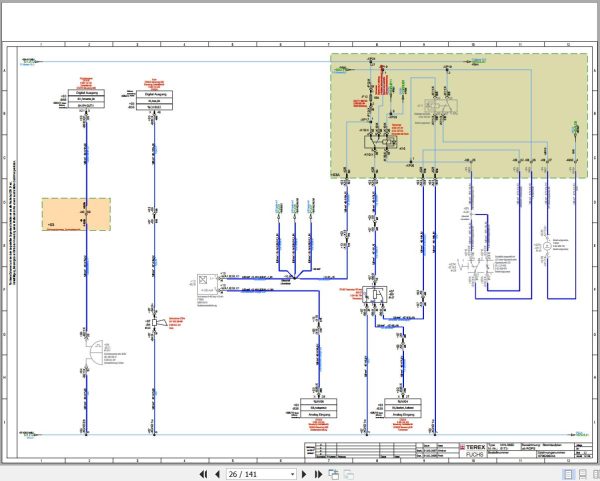
Task: Go to the next page
Action: pyautogui.click(x=305, y=474)
